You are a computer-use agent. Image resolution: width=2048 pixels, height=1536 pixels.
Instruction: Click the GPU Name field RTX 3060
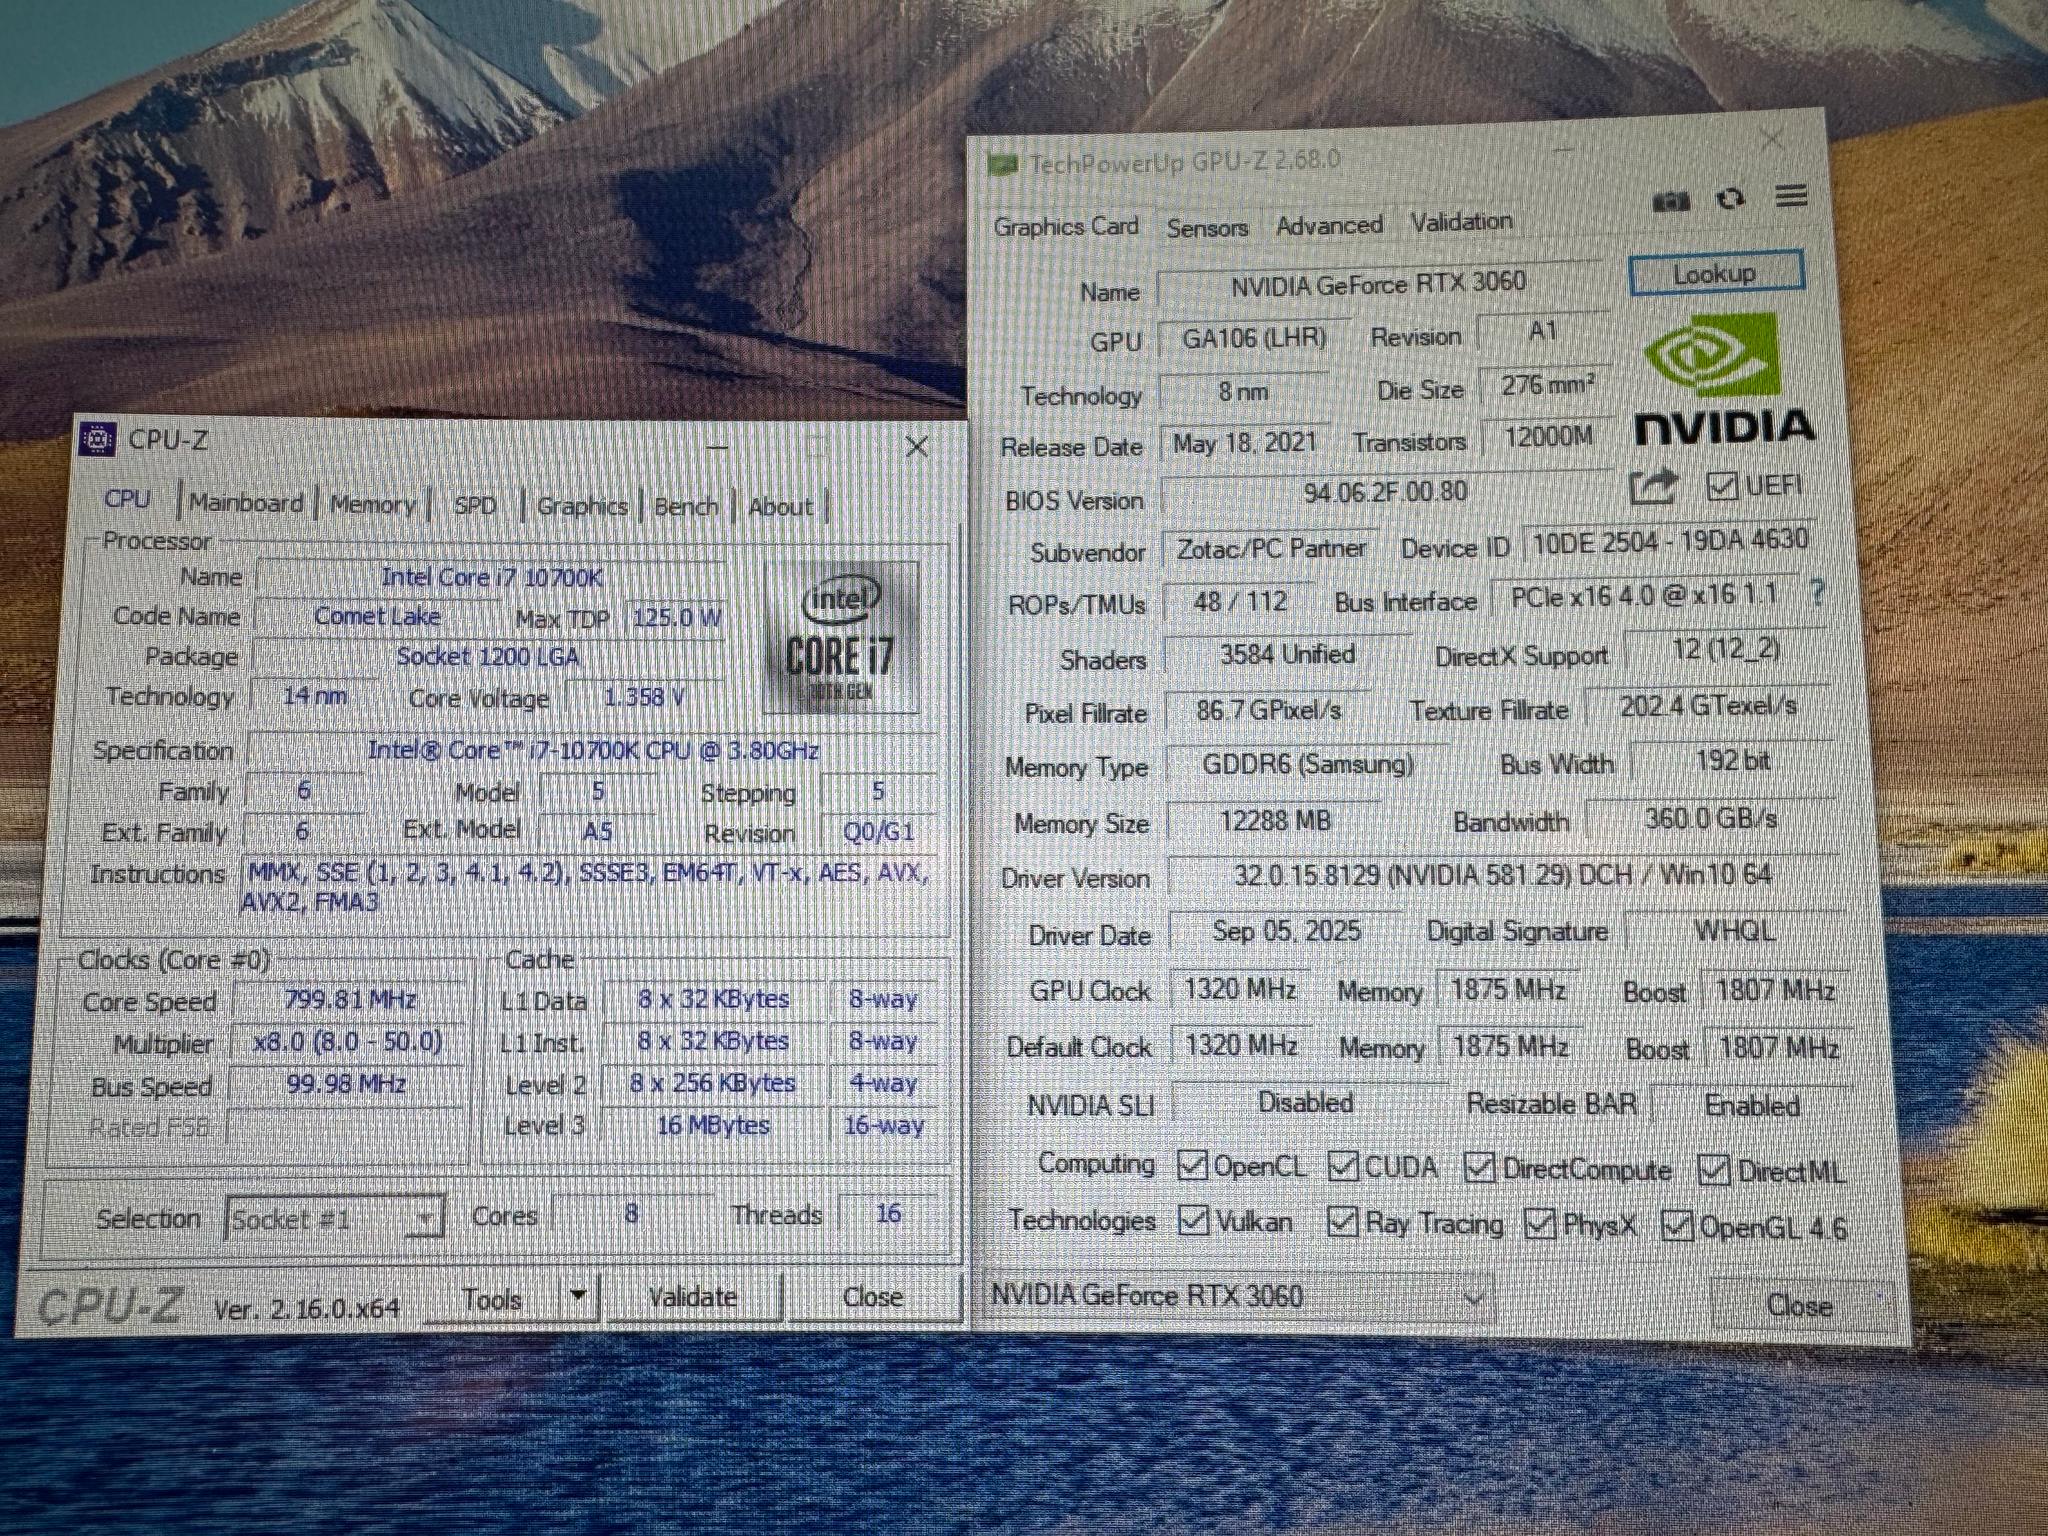pyautogui.click(x=1379, y=285)
